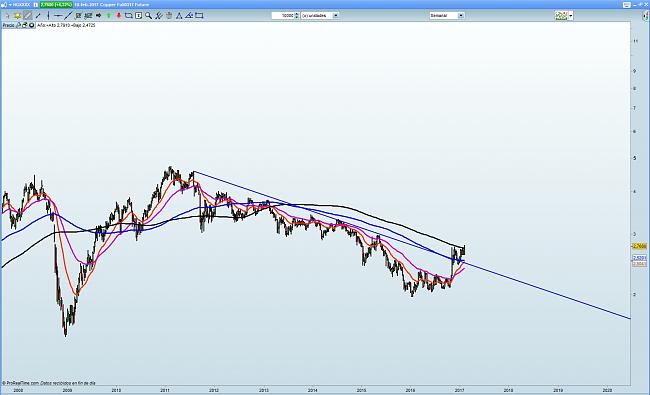The width and height of the screenshot is (650, 395).
Task: Click the last rectangle icon in the toolbar
Action: (x=199, y=16)
